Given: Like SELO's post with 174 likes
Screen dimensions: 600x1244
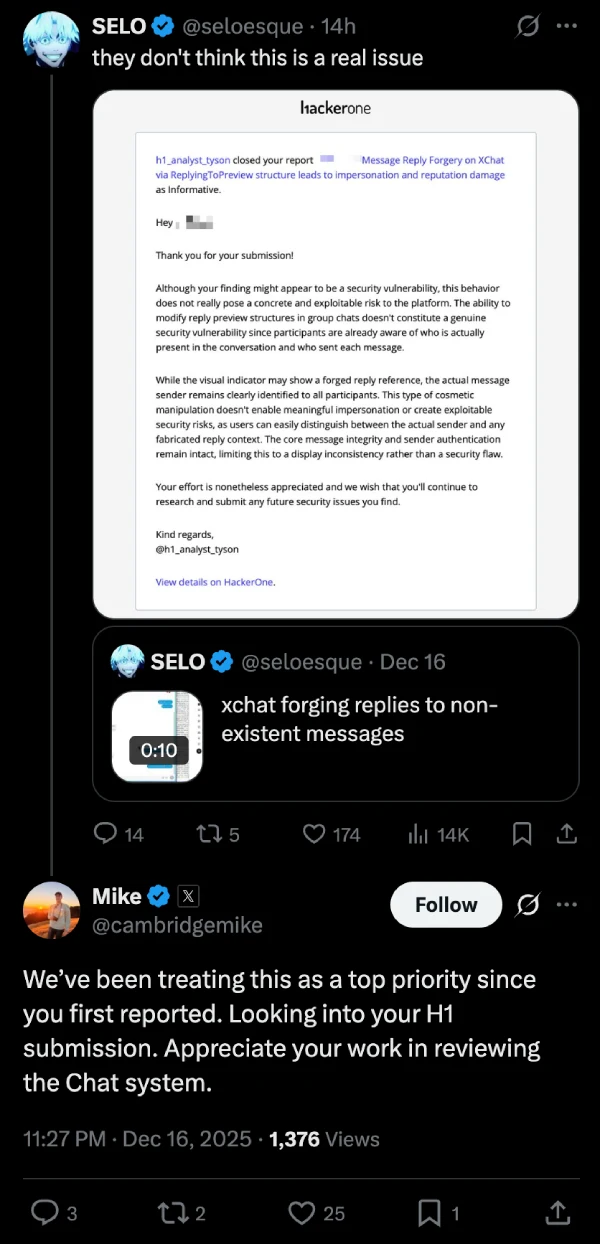Looking at the screenshot, I should pyautogui.click(x=315, y=833).
